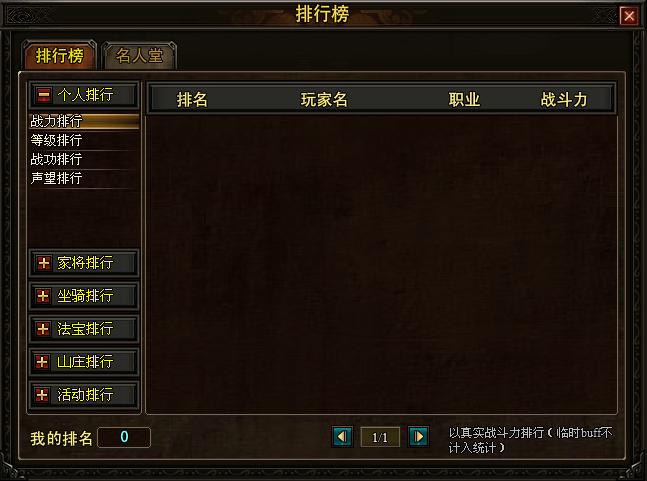
Task: Go to previous page arrow
Action: pos(342,437)
